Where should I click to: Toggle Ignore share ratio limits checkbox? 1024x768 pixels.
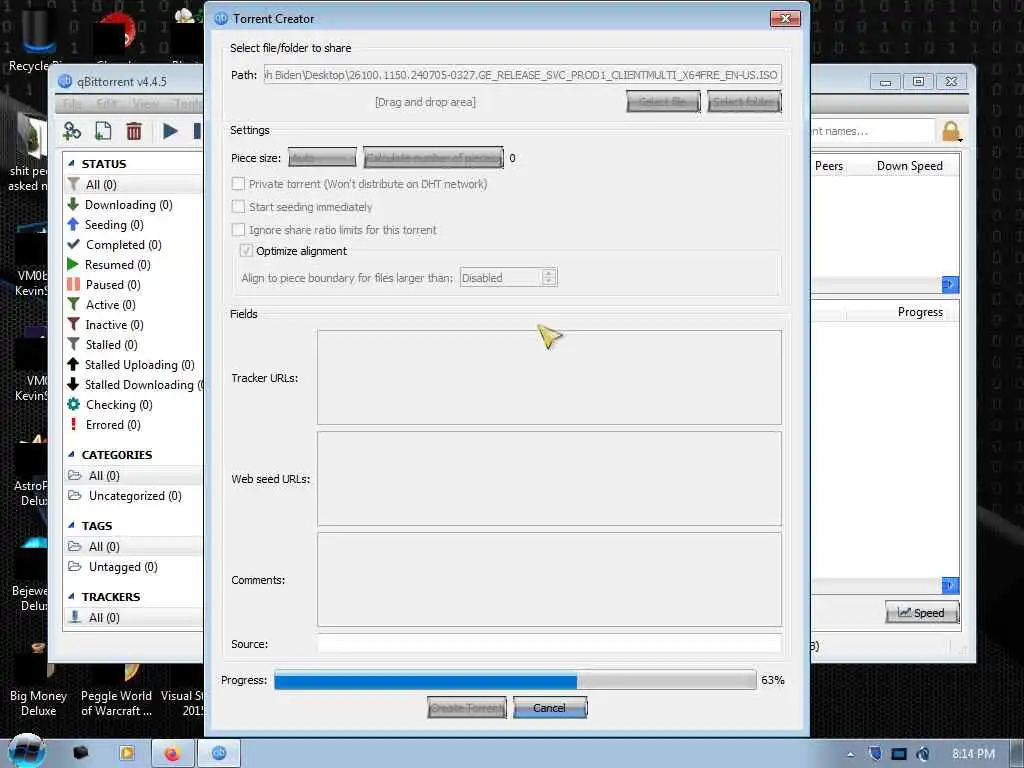(x=238, y=230)
